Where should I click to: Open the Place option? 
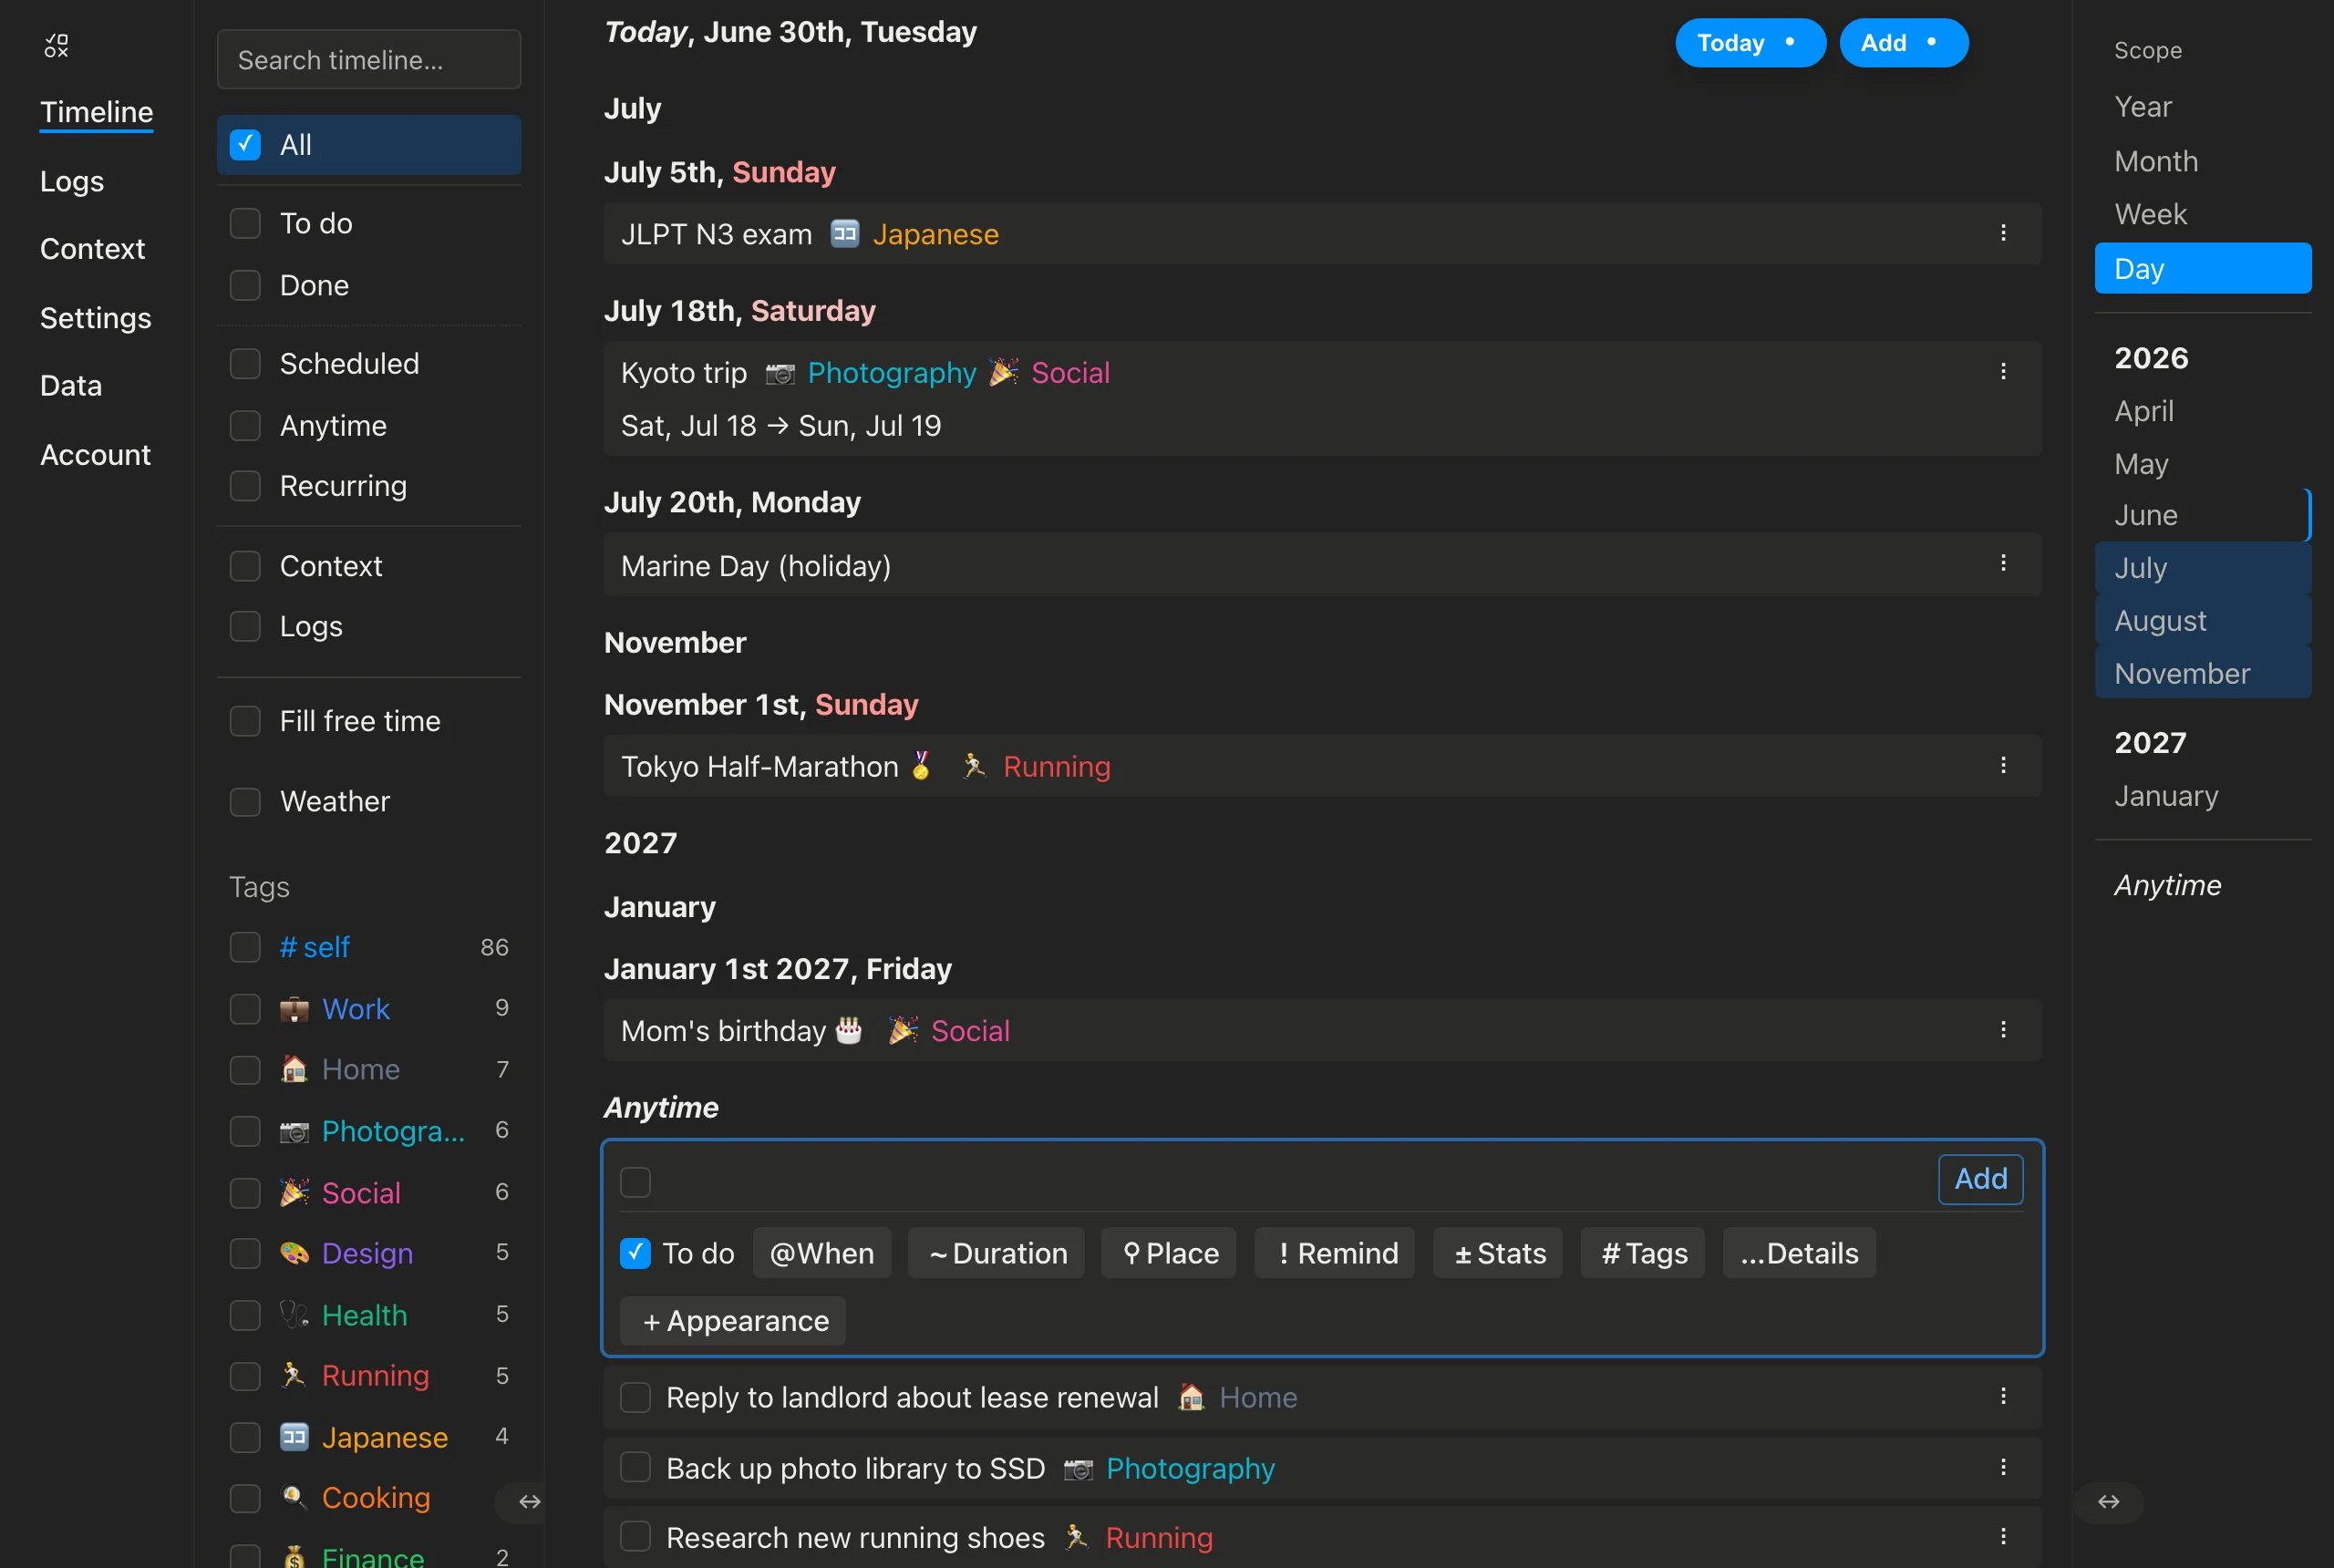coord(1168,1253)
